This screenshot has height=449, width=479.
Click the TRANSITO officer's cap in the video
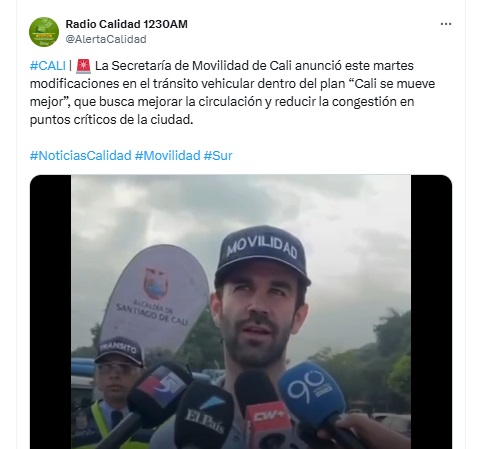[119, 350]
